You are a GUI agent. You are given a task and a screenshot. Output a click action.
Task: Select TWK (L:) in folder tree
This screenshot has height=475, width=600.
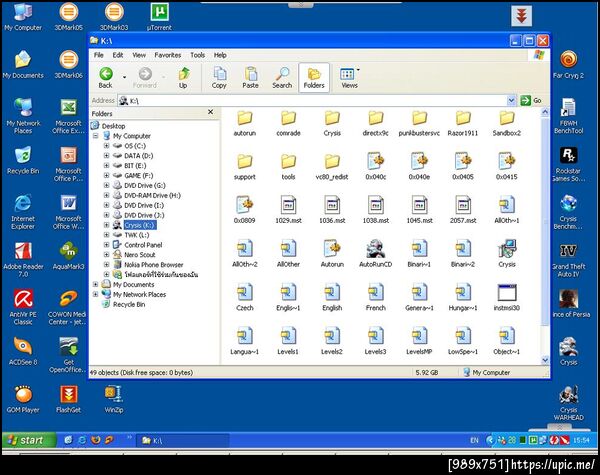click(137, 235)
